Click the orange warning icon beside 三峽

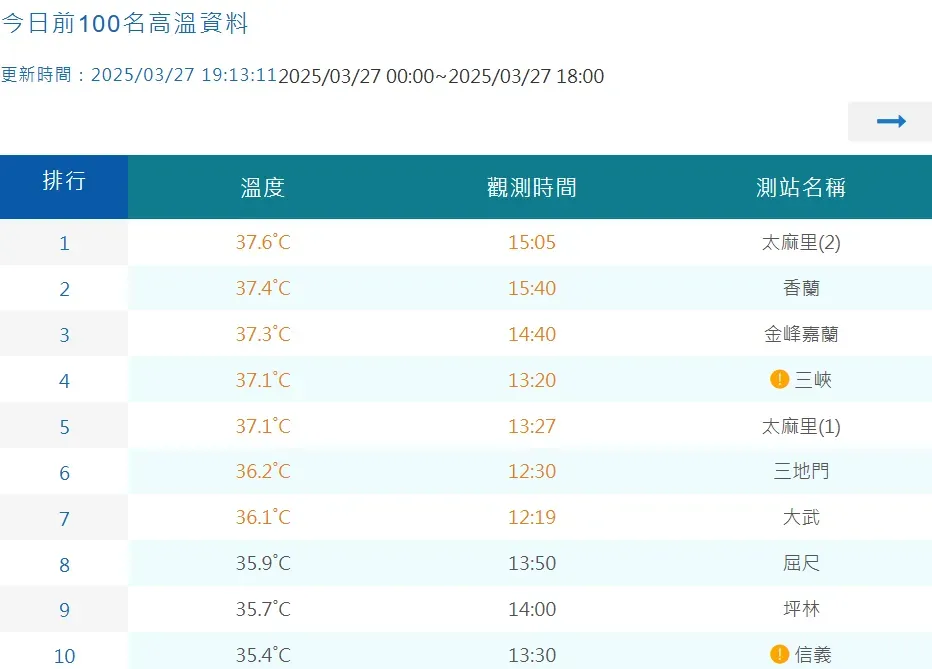pos(779,379)
